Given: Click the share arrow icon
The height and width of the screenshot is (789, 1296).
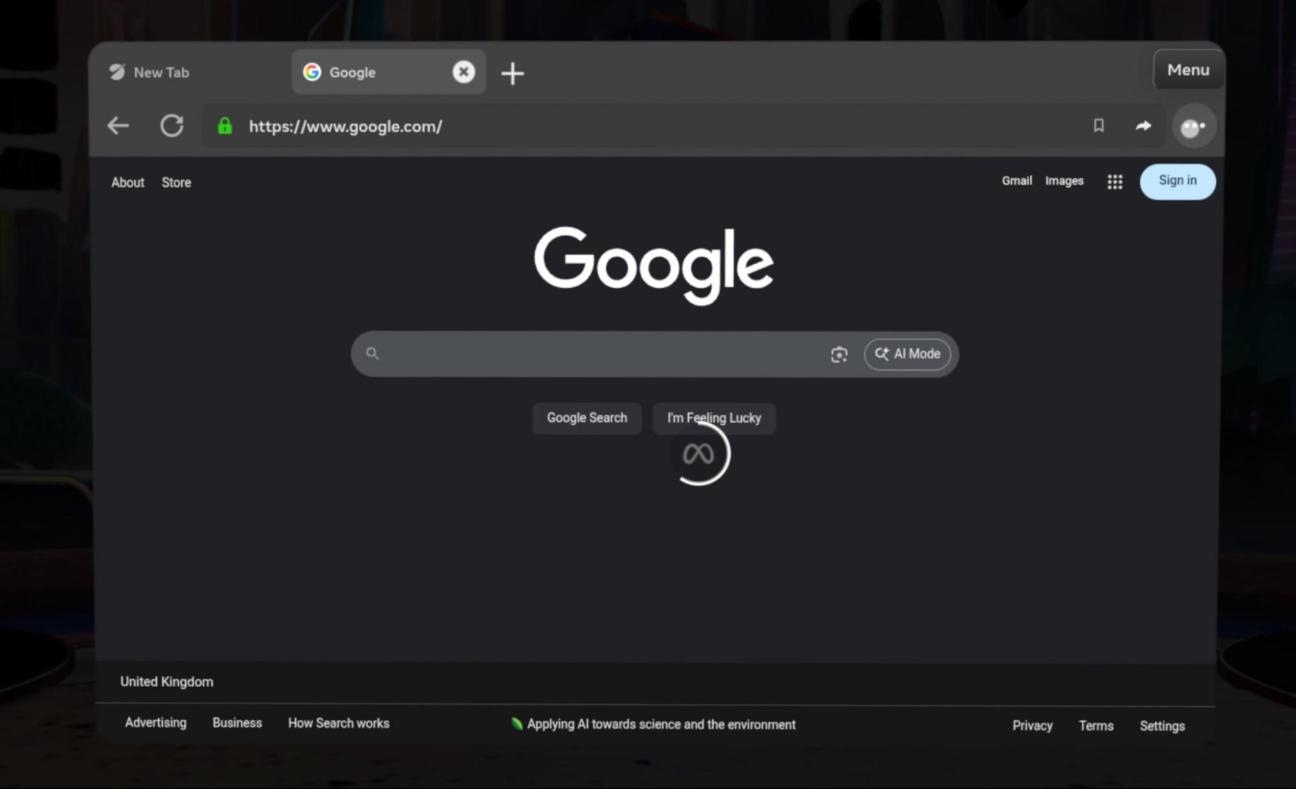Looking at the screenshot, I should click(x=1143, y=126).
